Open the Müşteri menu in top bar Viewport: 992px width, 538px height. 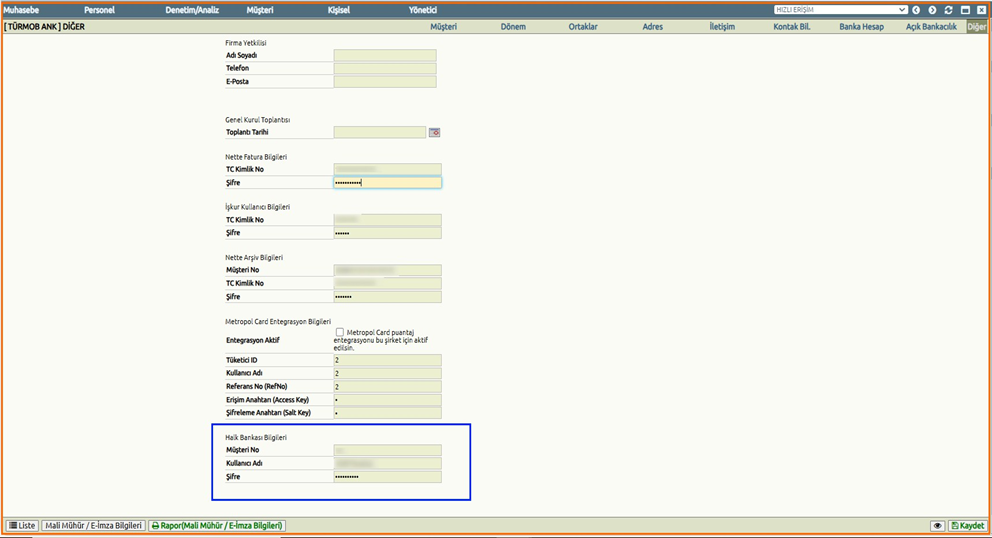point(260,10)
